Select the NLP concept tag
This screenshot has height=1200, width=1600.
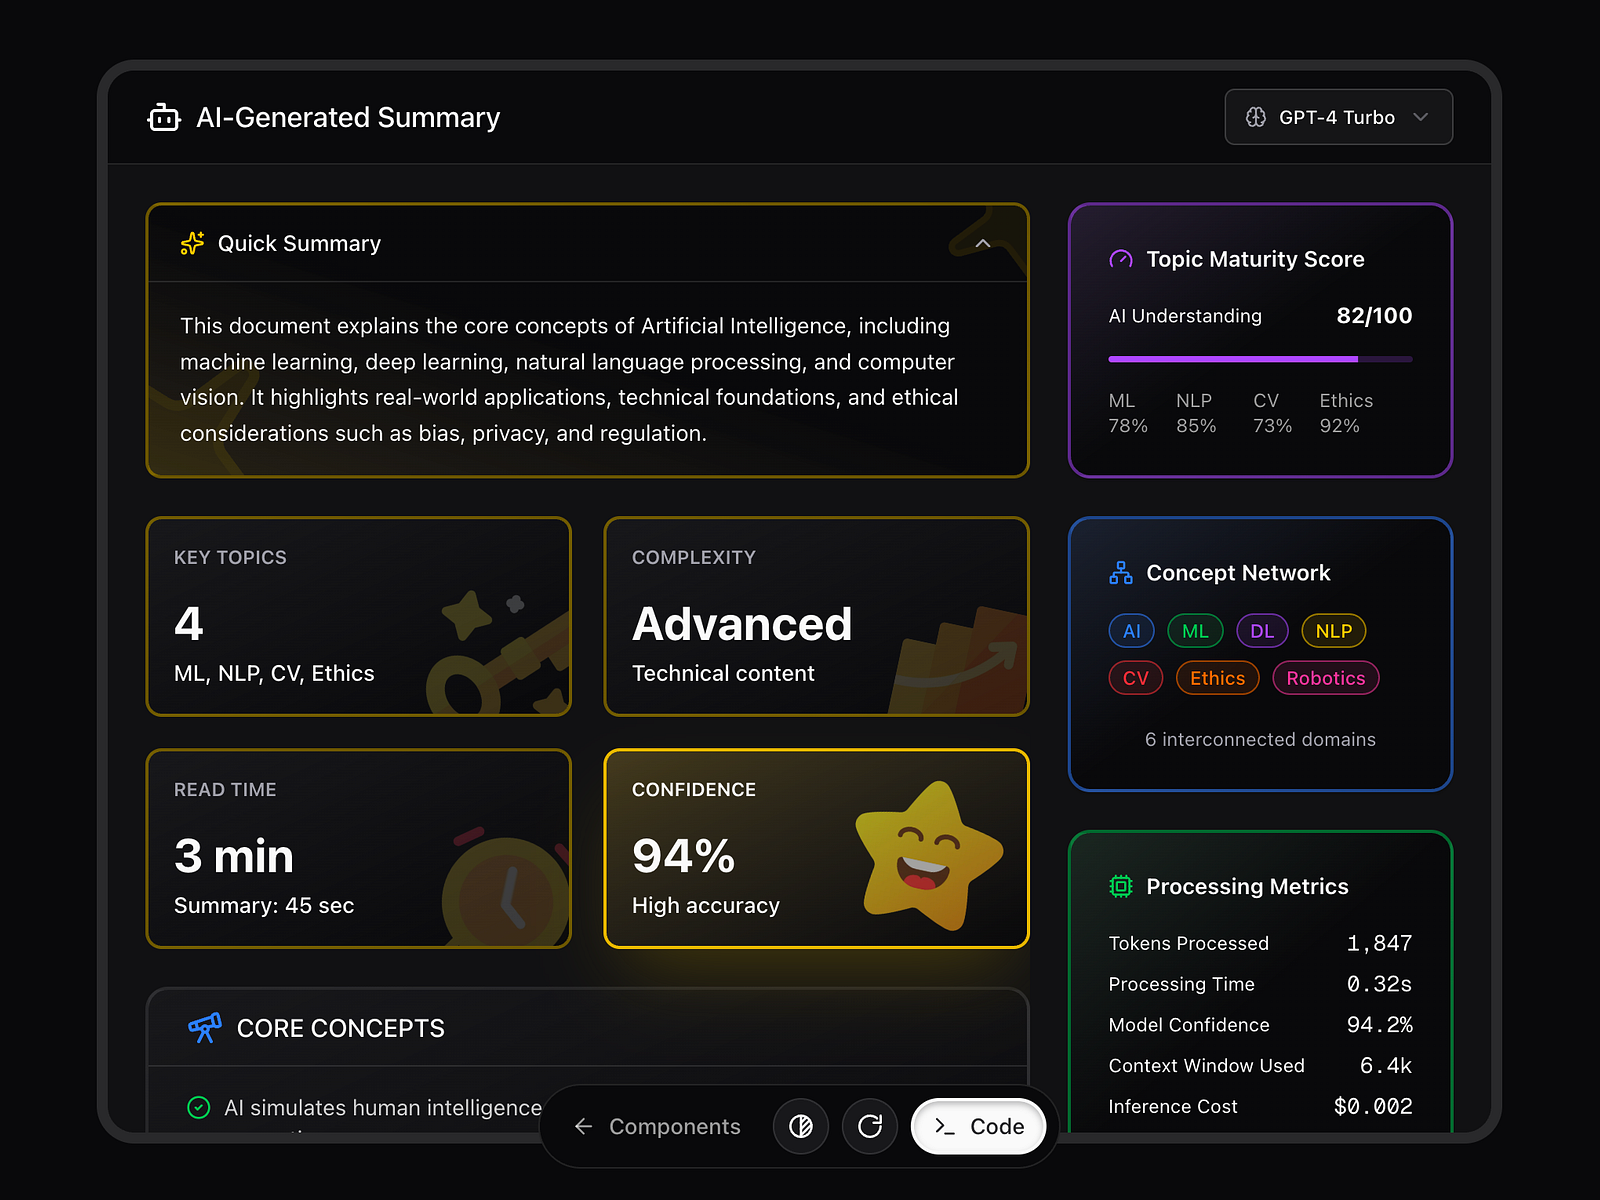[1334, 631]
